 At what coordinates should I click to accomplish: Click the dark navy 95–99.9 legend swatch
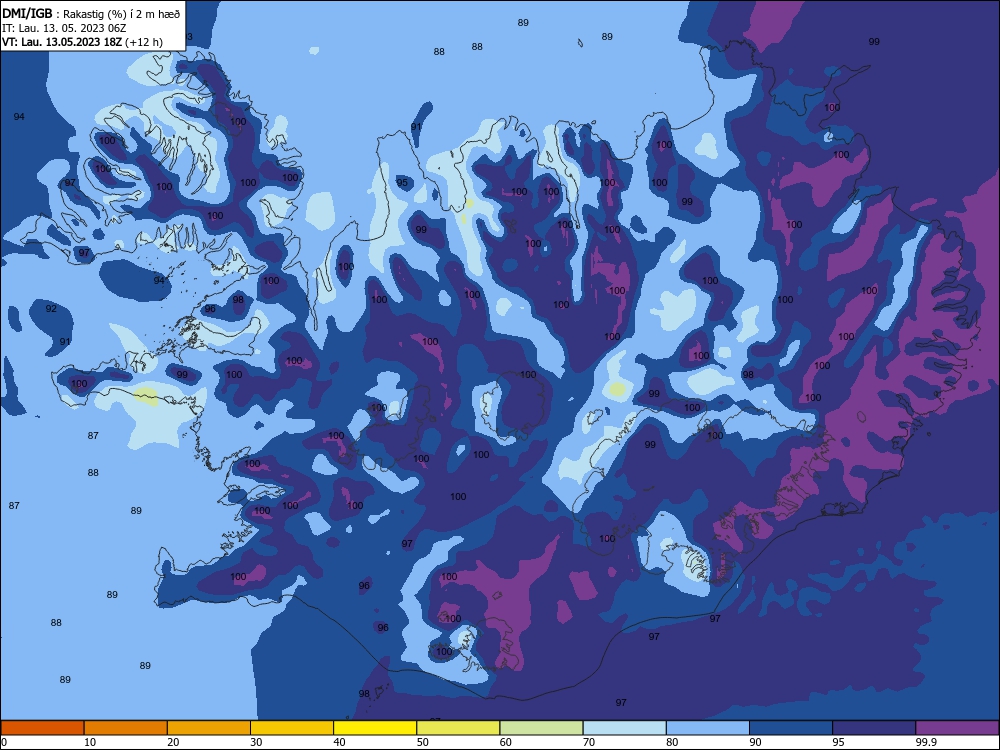pos(874,728)
